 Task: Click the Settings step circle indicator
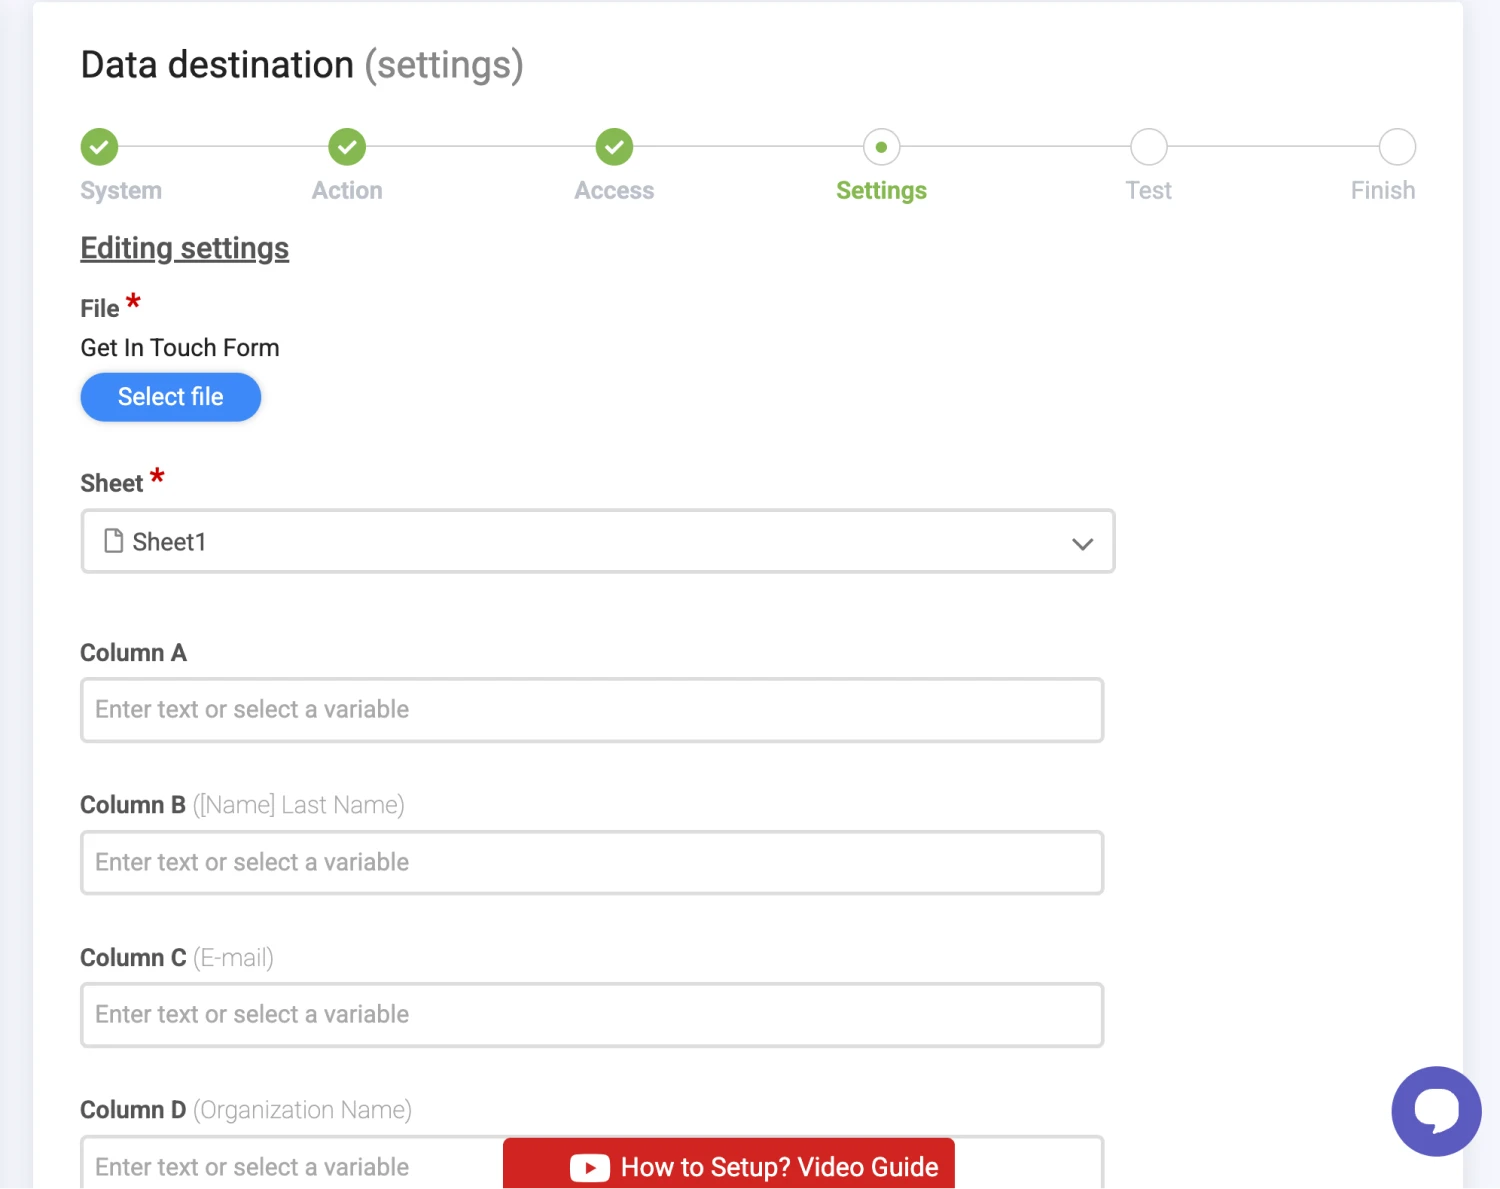coord(881,147)
